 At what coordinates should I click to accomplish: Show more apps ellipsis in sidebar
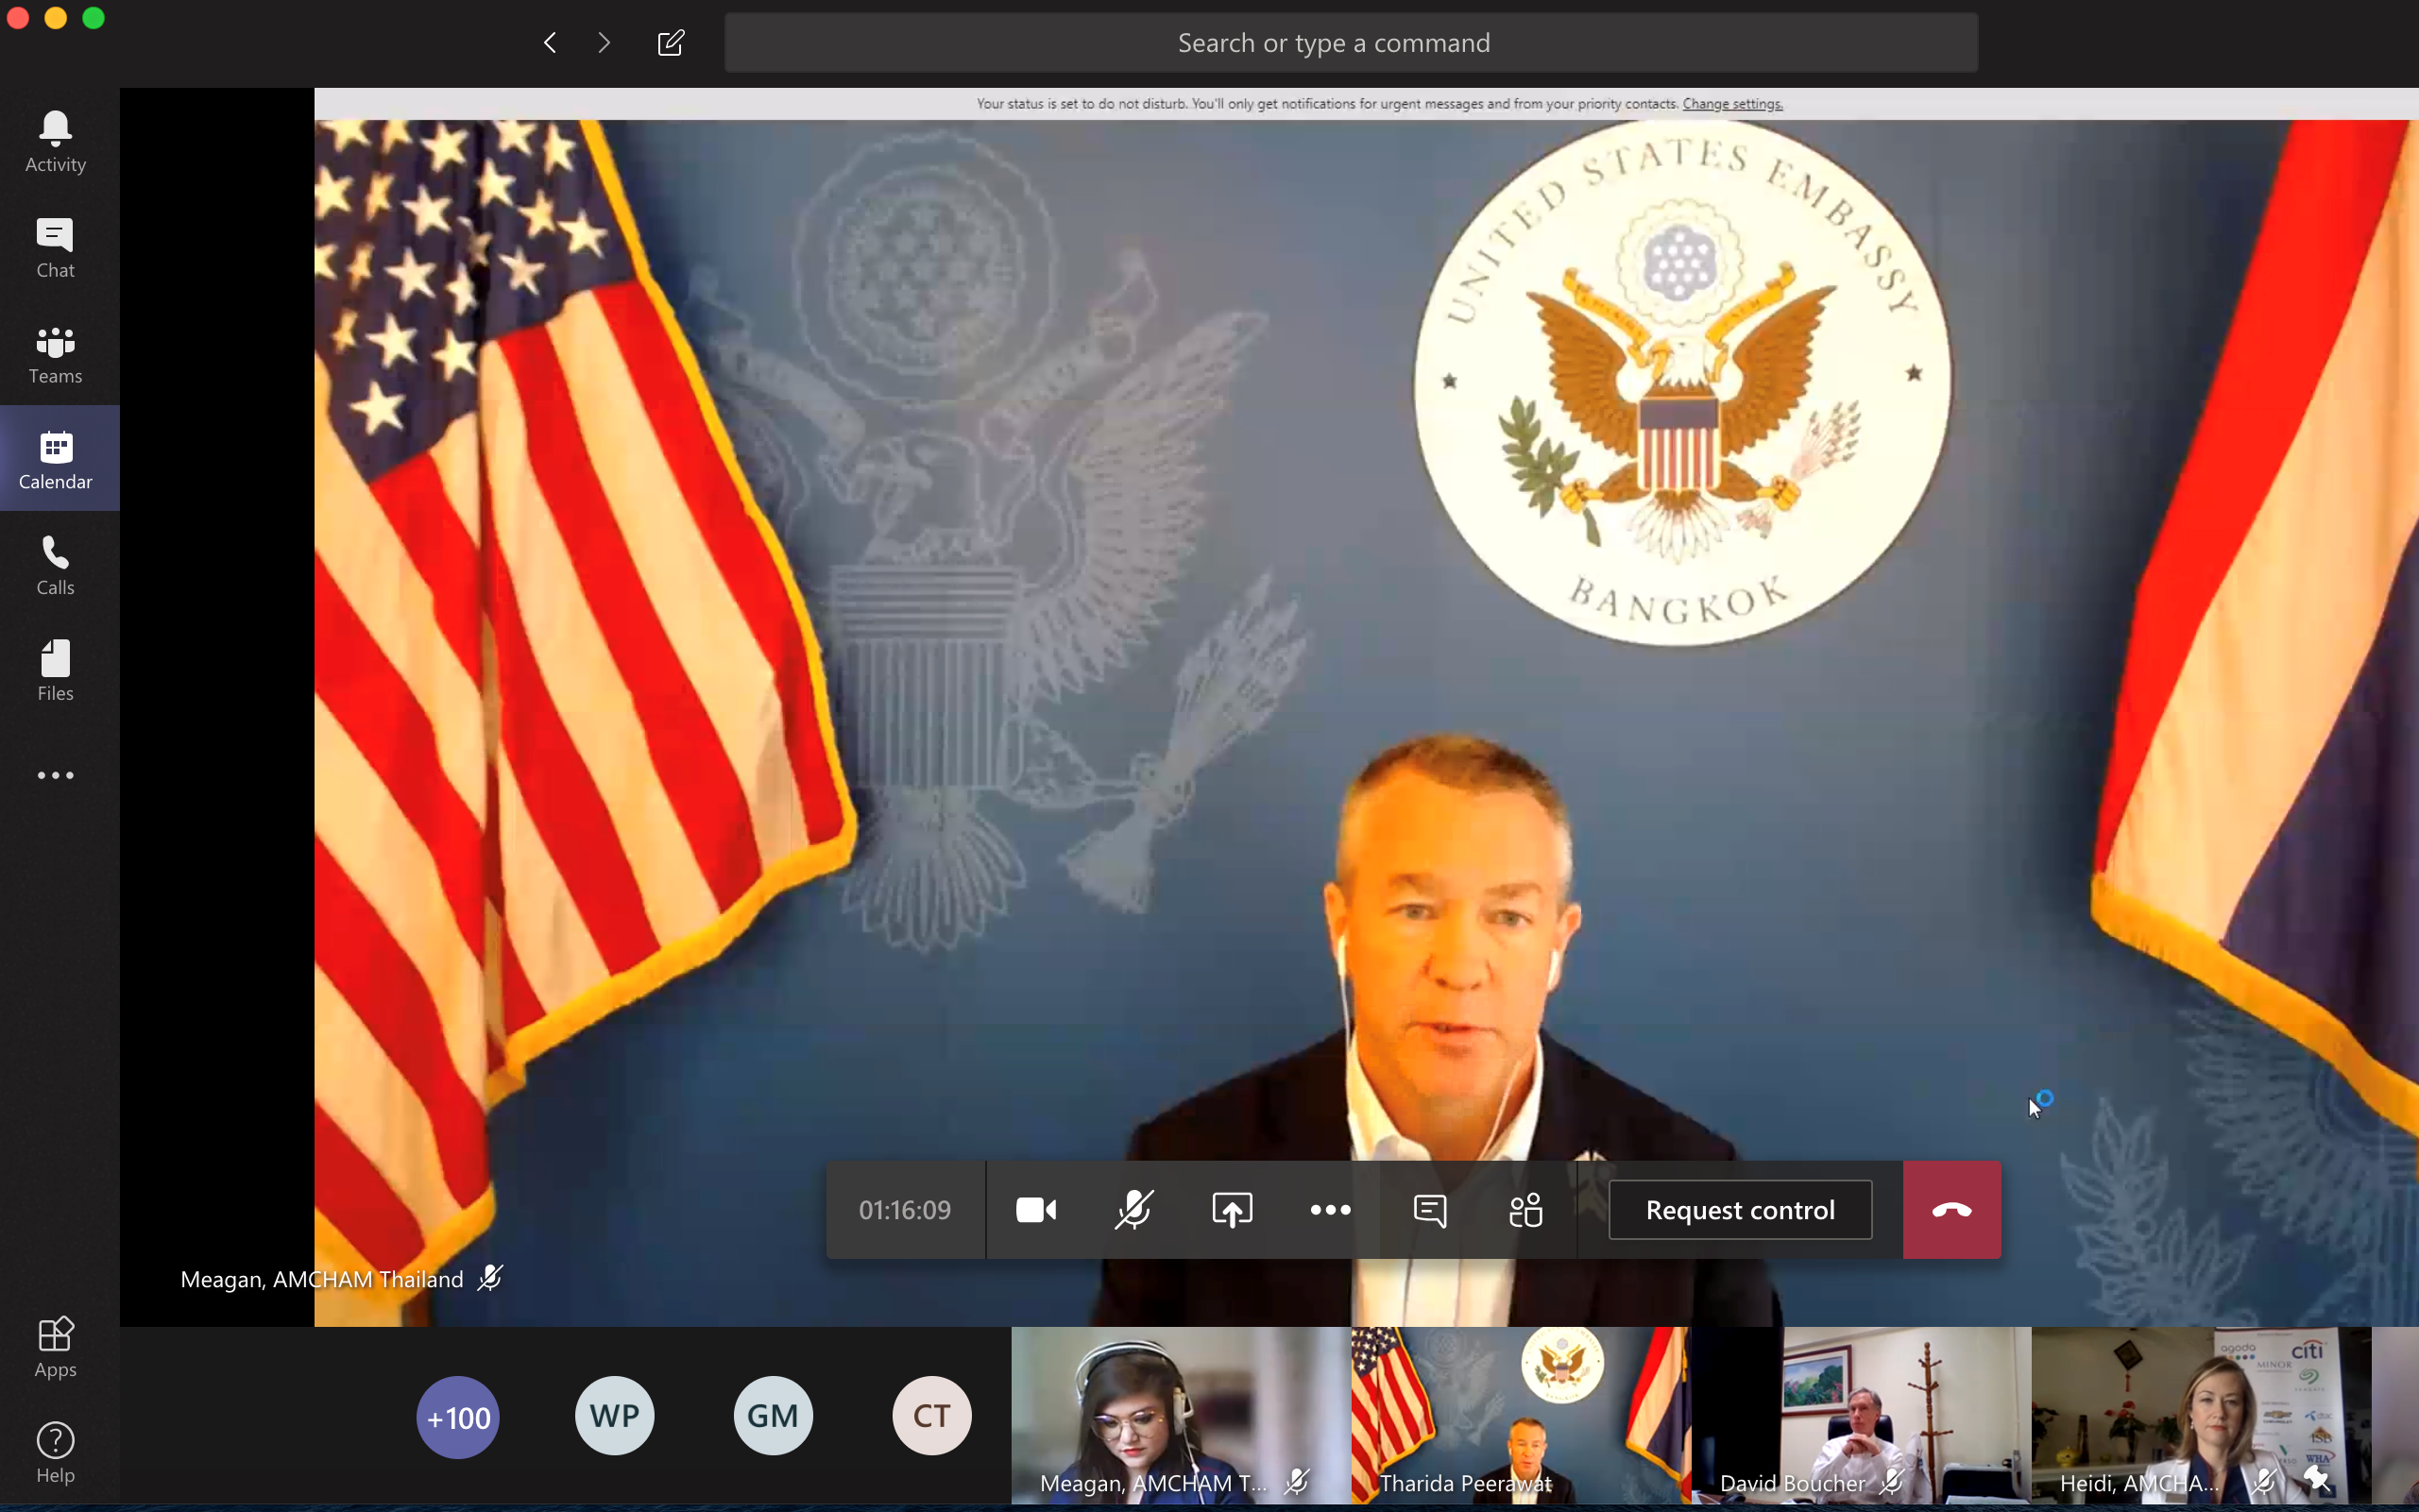[x=55, y=775]
